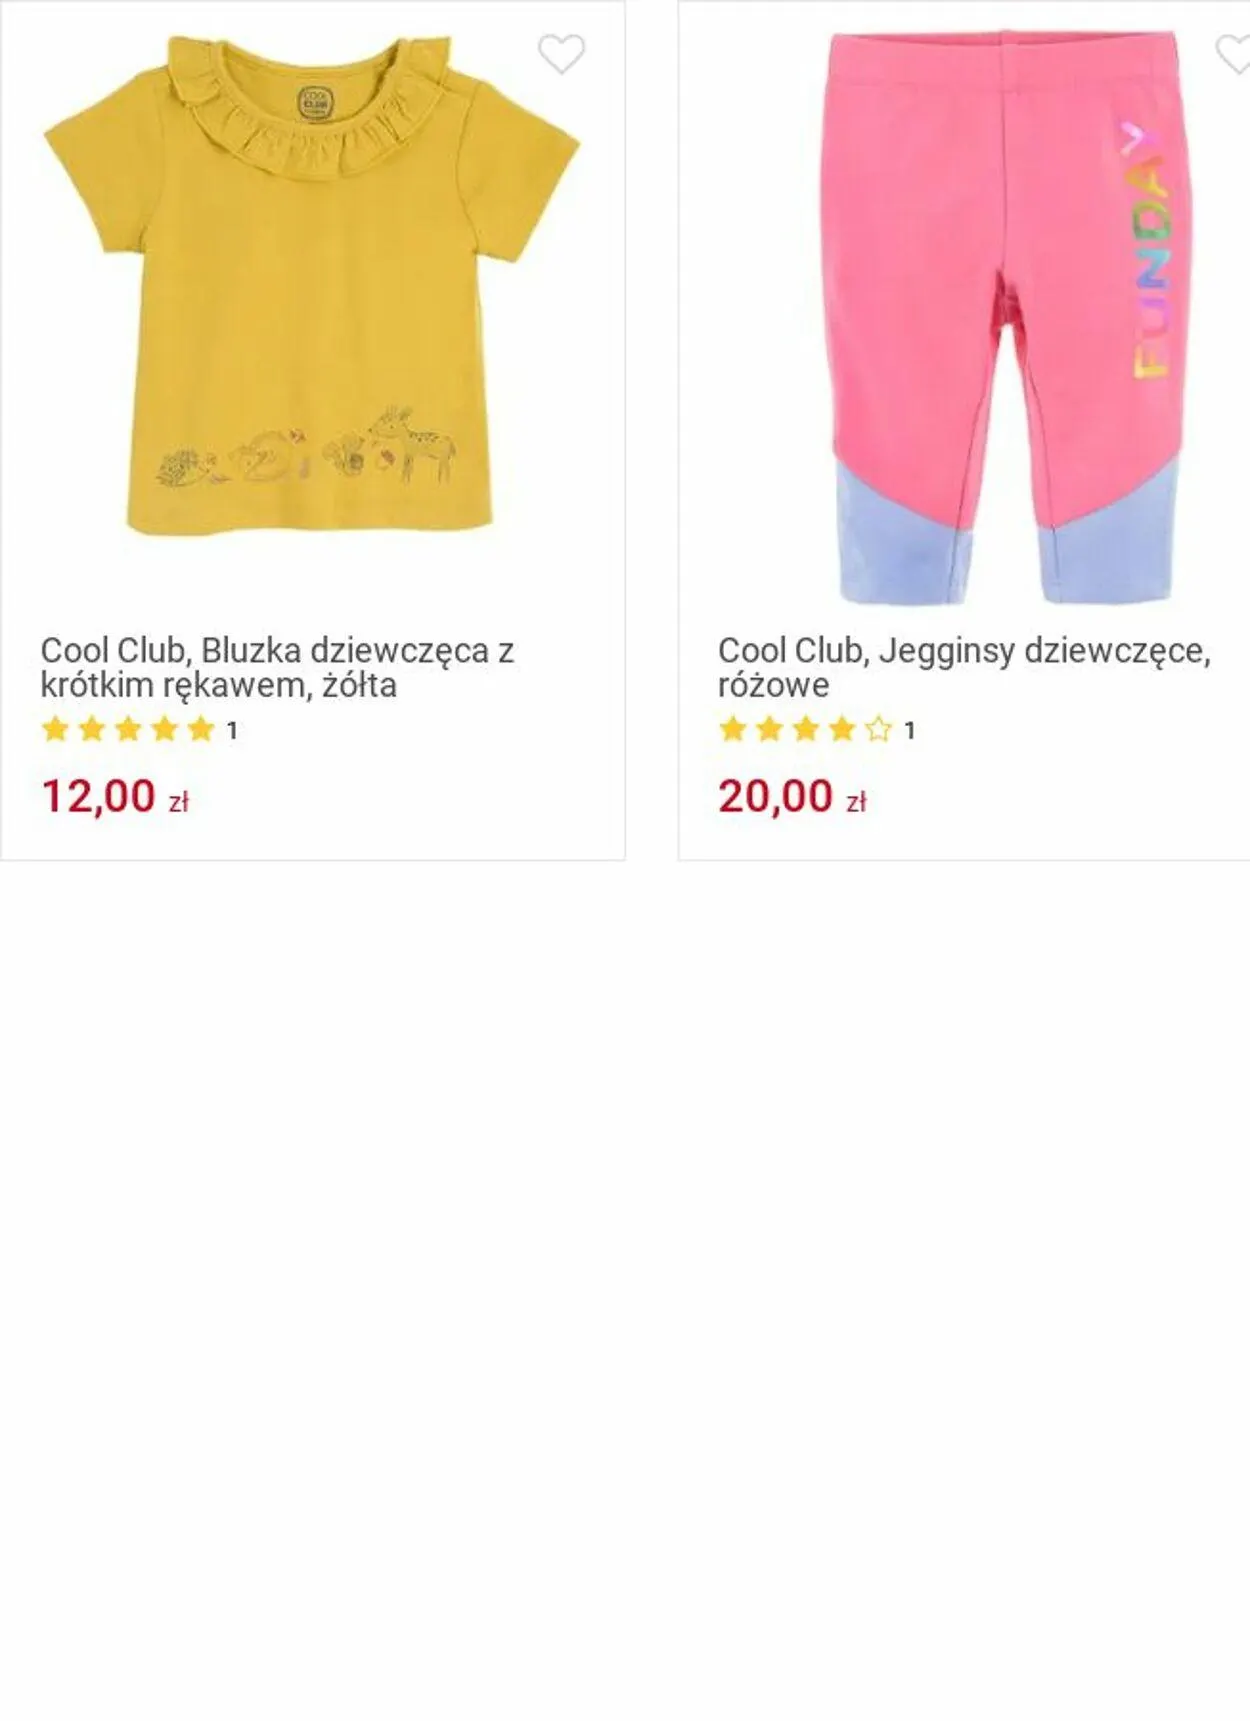Click the 20,00 zł price

pyautogui.click(x=792, y=797)
